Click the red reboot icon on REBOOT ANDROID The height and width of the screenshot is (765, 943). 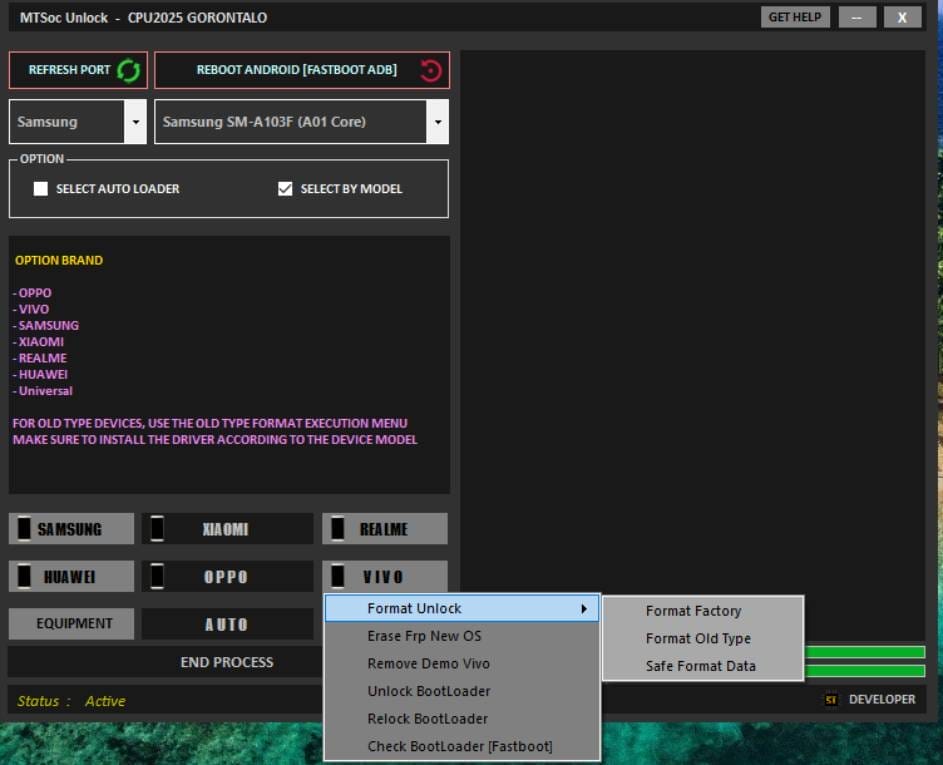pos(429,70)
